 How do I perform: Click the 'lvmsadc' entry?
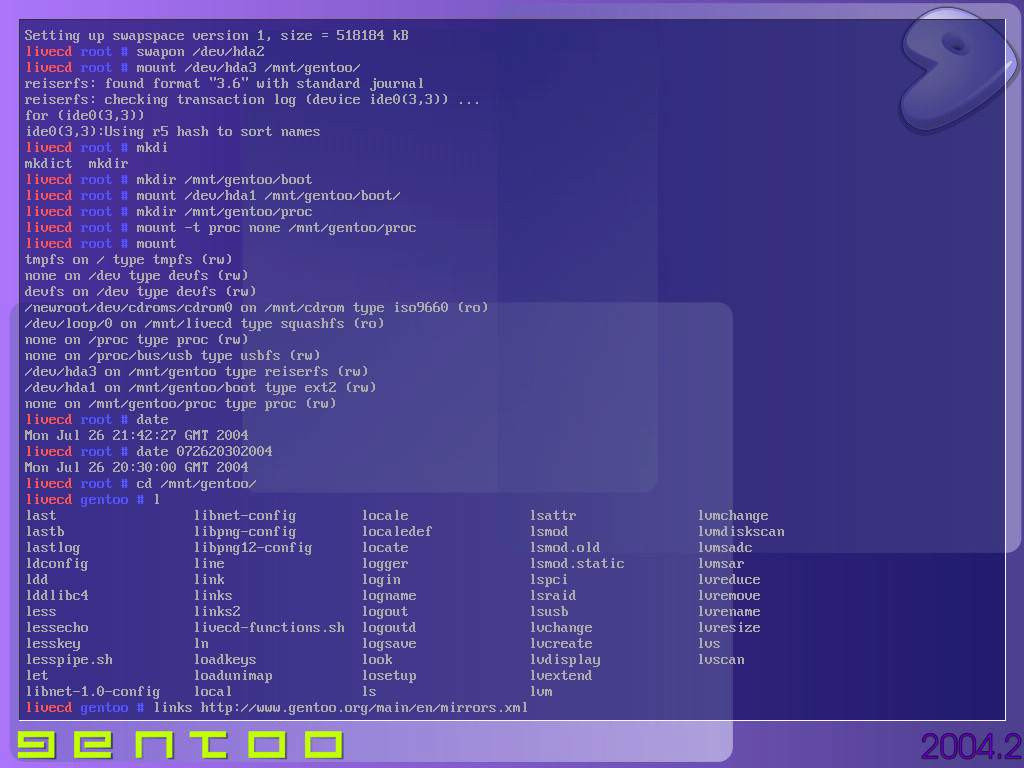[725, 548]
